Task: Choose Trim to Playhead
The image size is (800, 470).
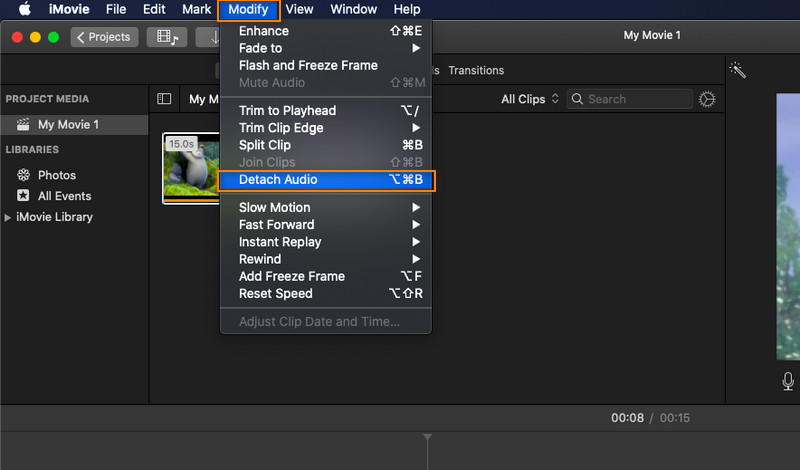Action: pyautogui.click(x=326, y=111)
